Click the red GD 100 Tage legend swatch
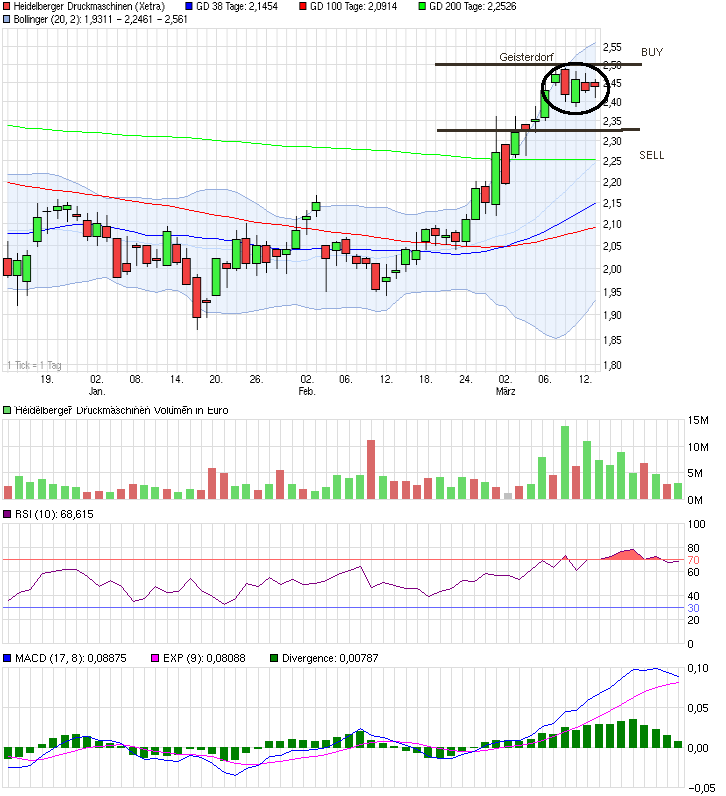 pos(303,7)
